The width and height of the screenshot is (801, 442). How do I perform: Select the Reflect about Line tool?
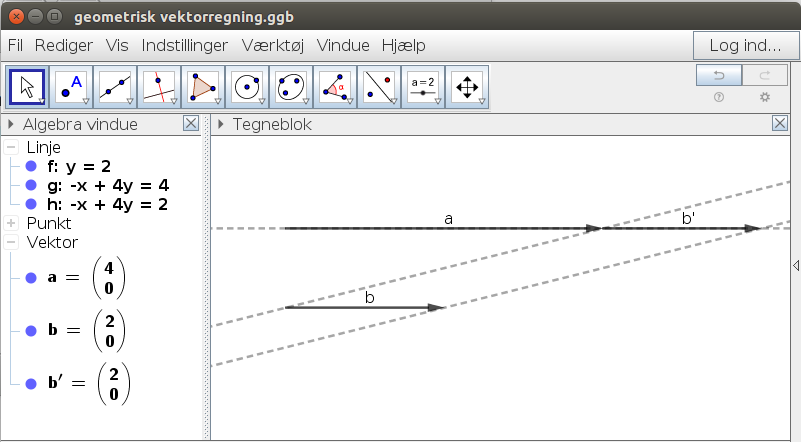379,87
